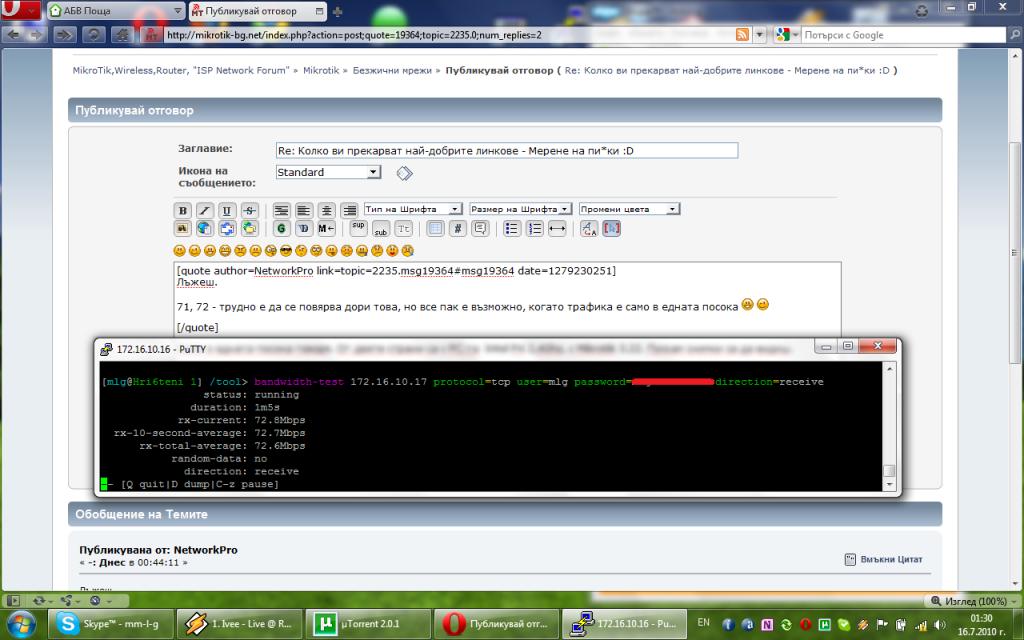Apply strikethrough formatting to text
1024x640 pixels.
(x=249, y=210)
